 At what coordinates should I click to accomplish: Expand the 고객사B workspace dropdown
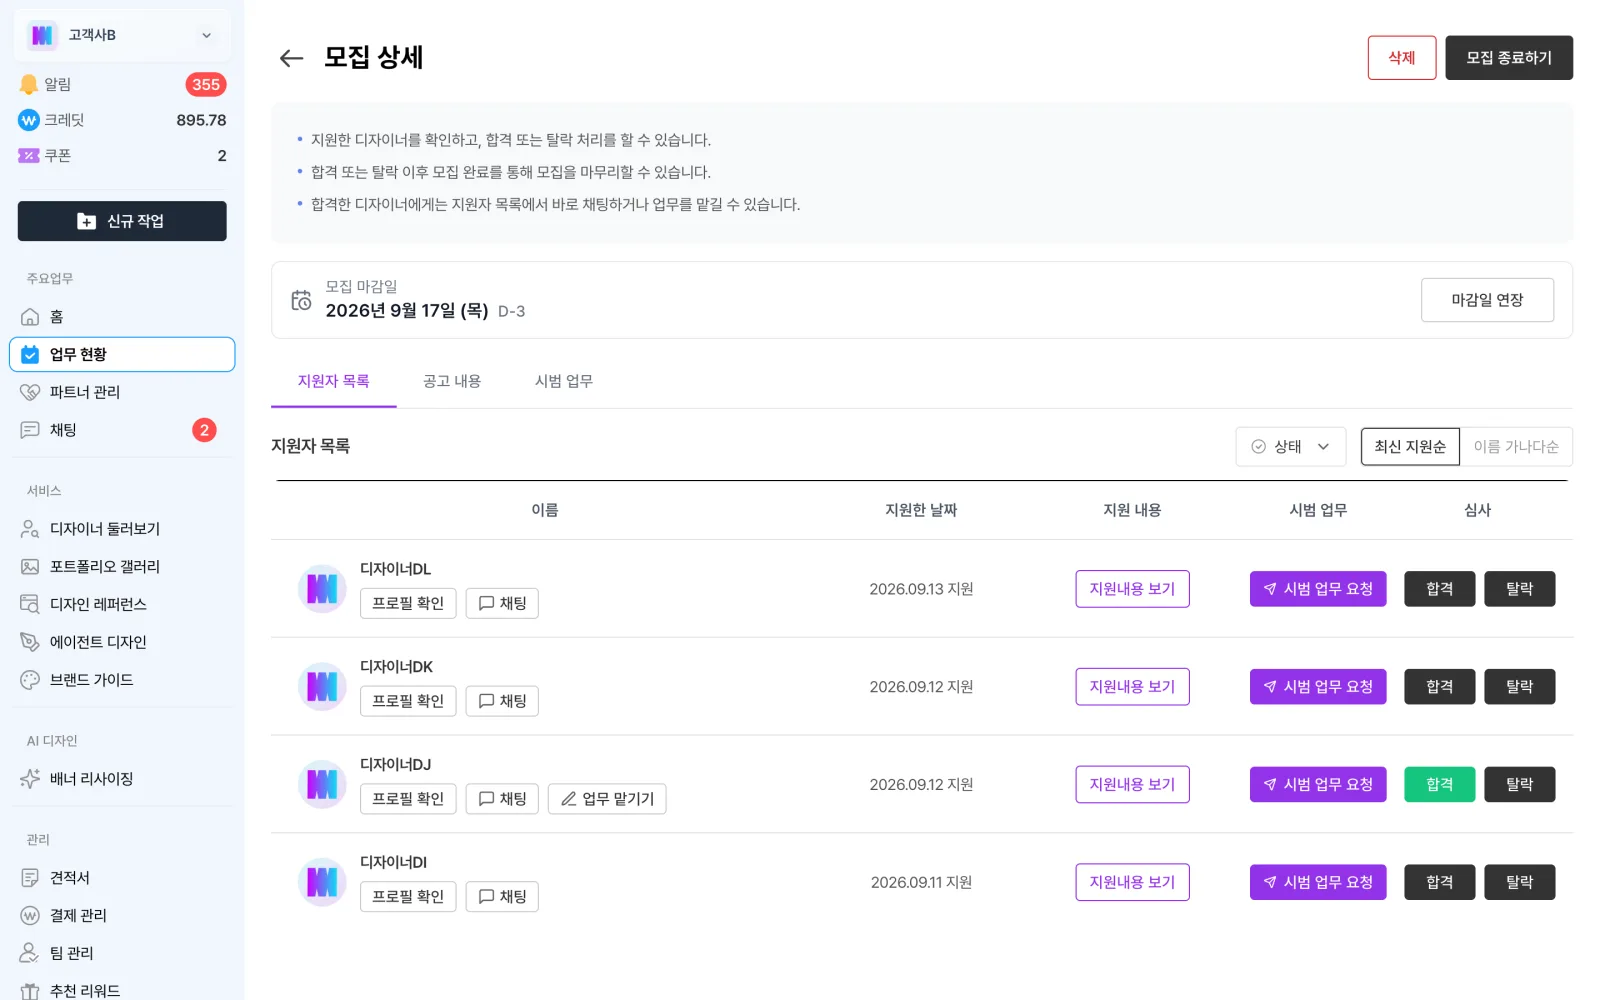click(207, 35)
